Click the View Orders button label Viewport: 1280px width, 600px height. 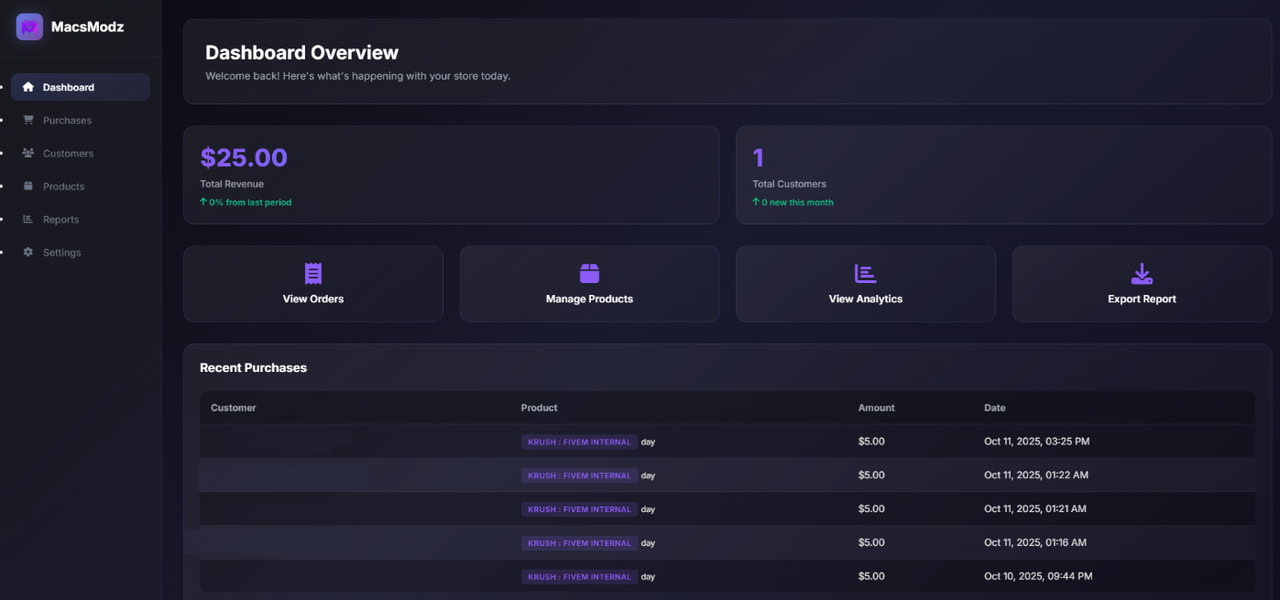313,299
